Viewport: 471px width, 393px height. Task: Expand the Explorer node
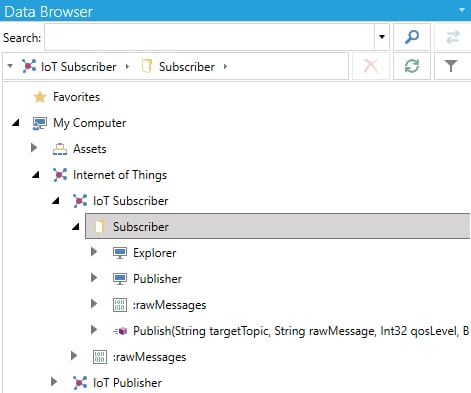click(x=94, y=252)
